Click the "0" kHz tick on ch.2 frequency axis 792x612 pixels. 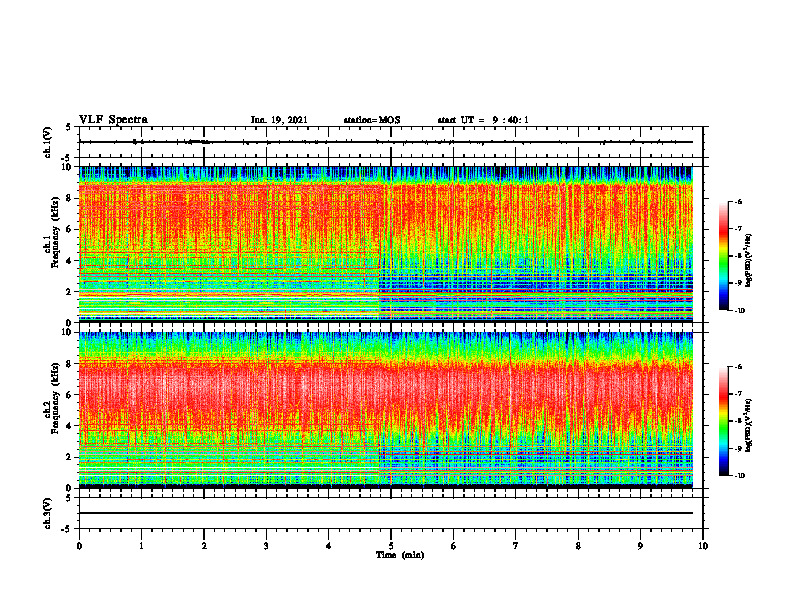point(70,488)
